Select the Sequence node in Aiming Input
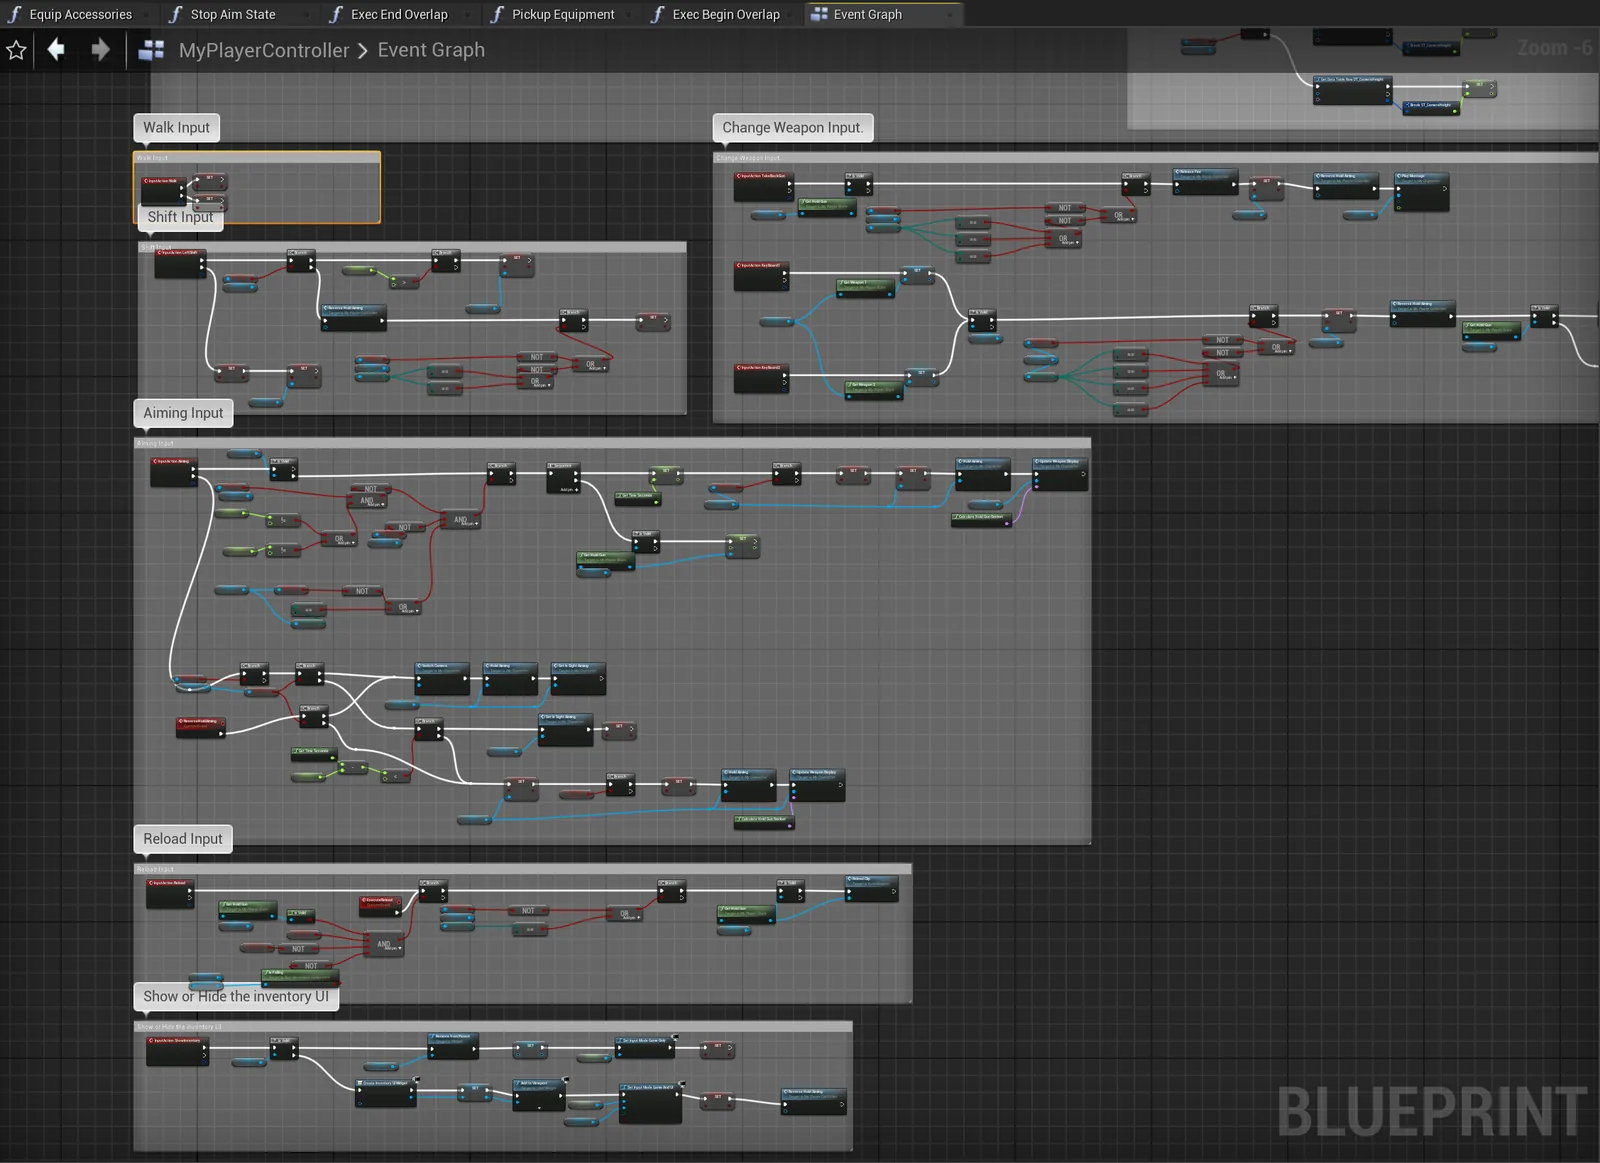Viewport: 1600px width, 1163px height. 564,478
